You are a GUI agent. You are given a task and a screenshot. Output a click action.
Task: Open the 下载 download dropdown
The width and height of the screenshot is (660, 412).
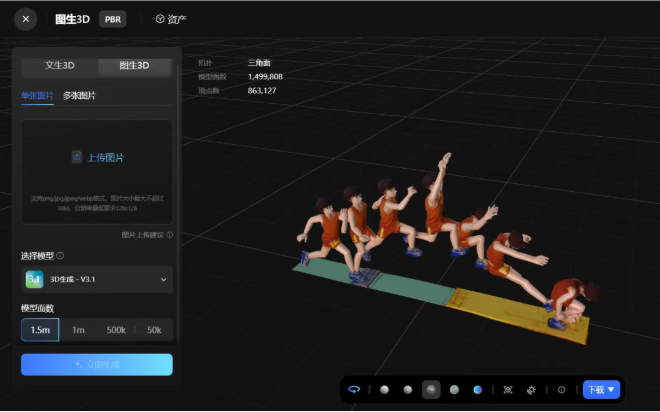[601, 390]
